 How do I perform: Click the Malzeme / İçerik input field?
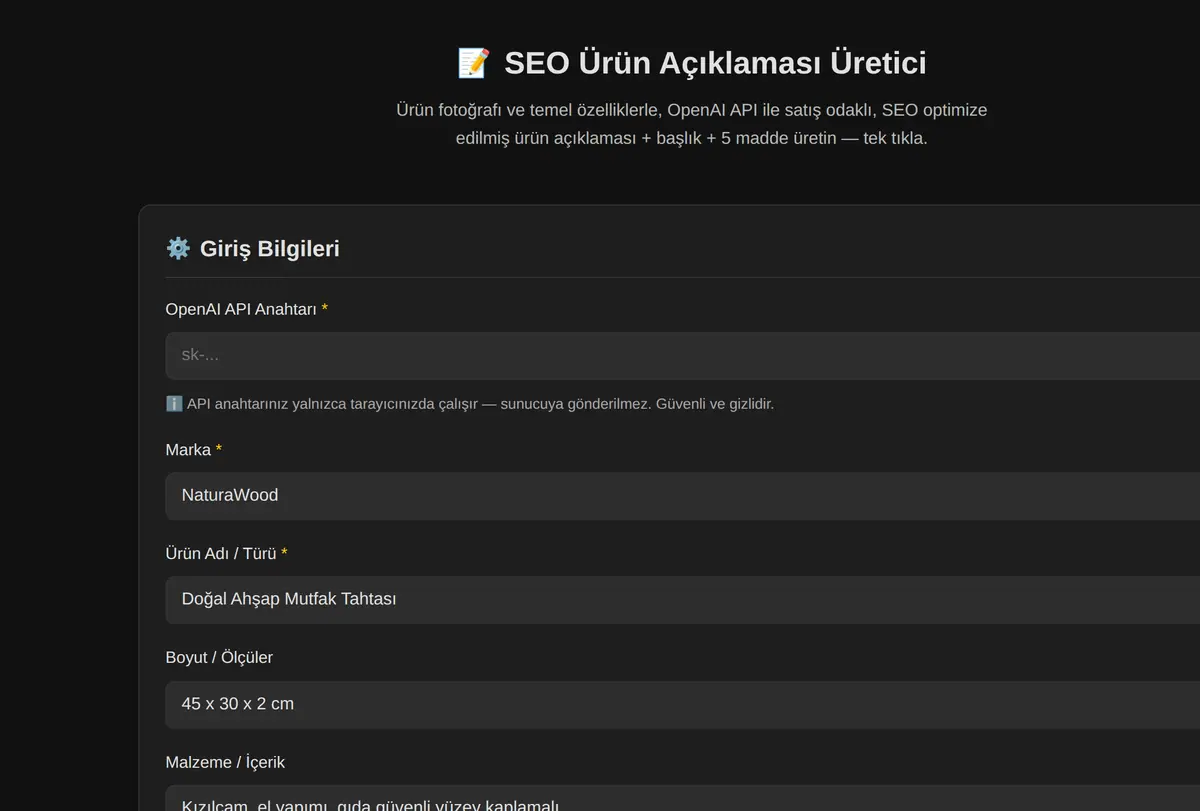pos(683,798)
